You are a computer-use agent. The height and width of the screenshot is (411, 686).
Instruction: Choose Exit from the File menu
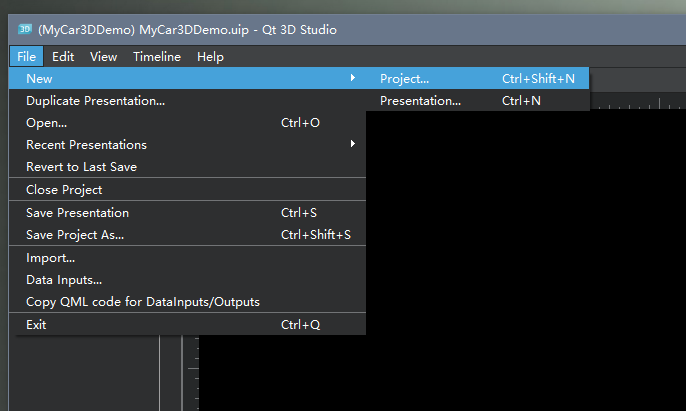pos(187,324)
